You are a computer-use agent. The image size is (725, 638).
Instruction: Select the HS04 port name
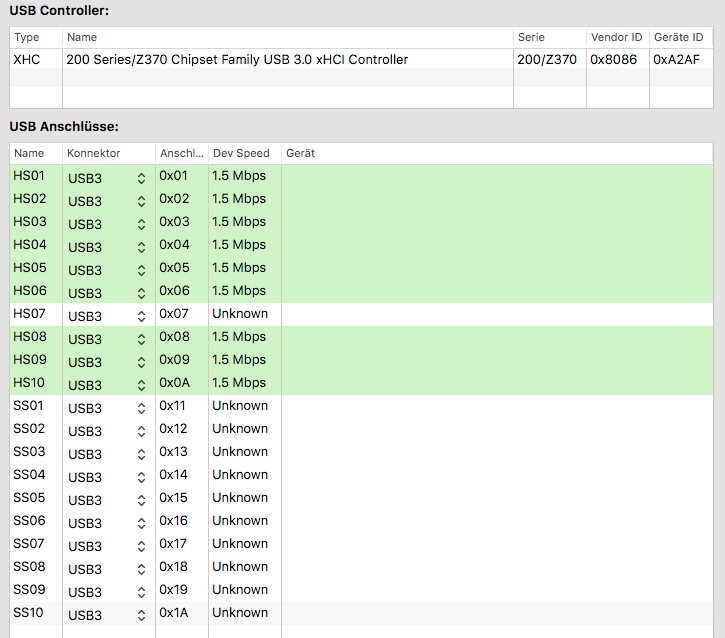point(30,245)
